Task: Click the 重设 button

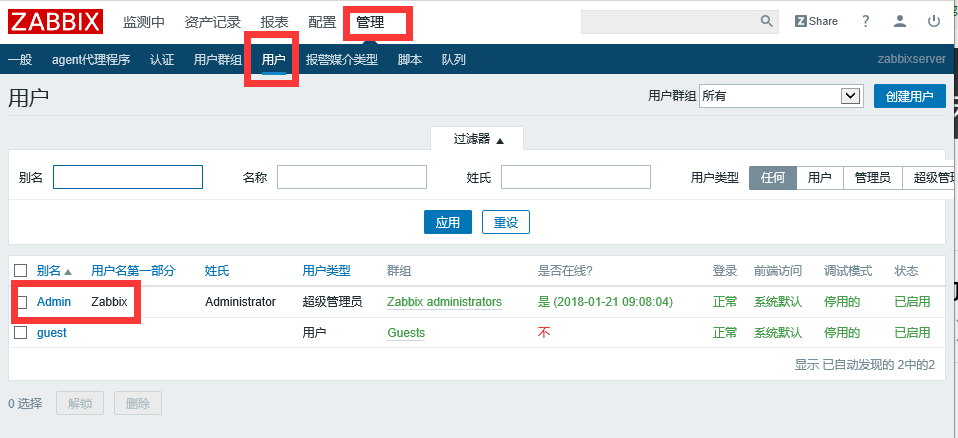Action: click(506, 222)
